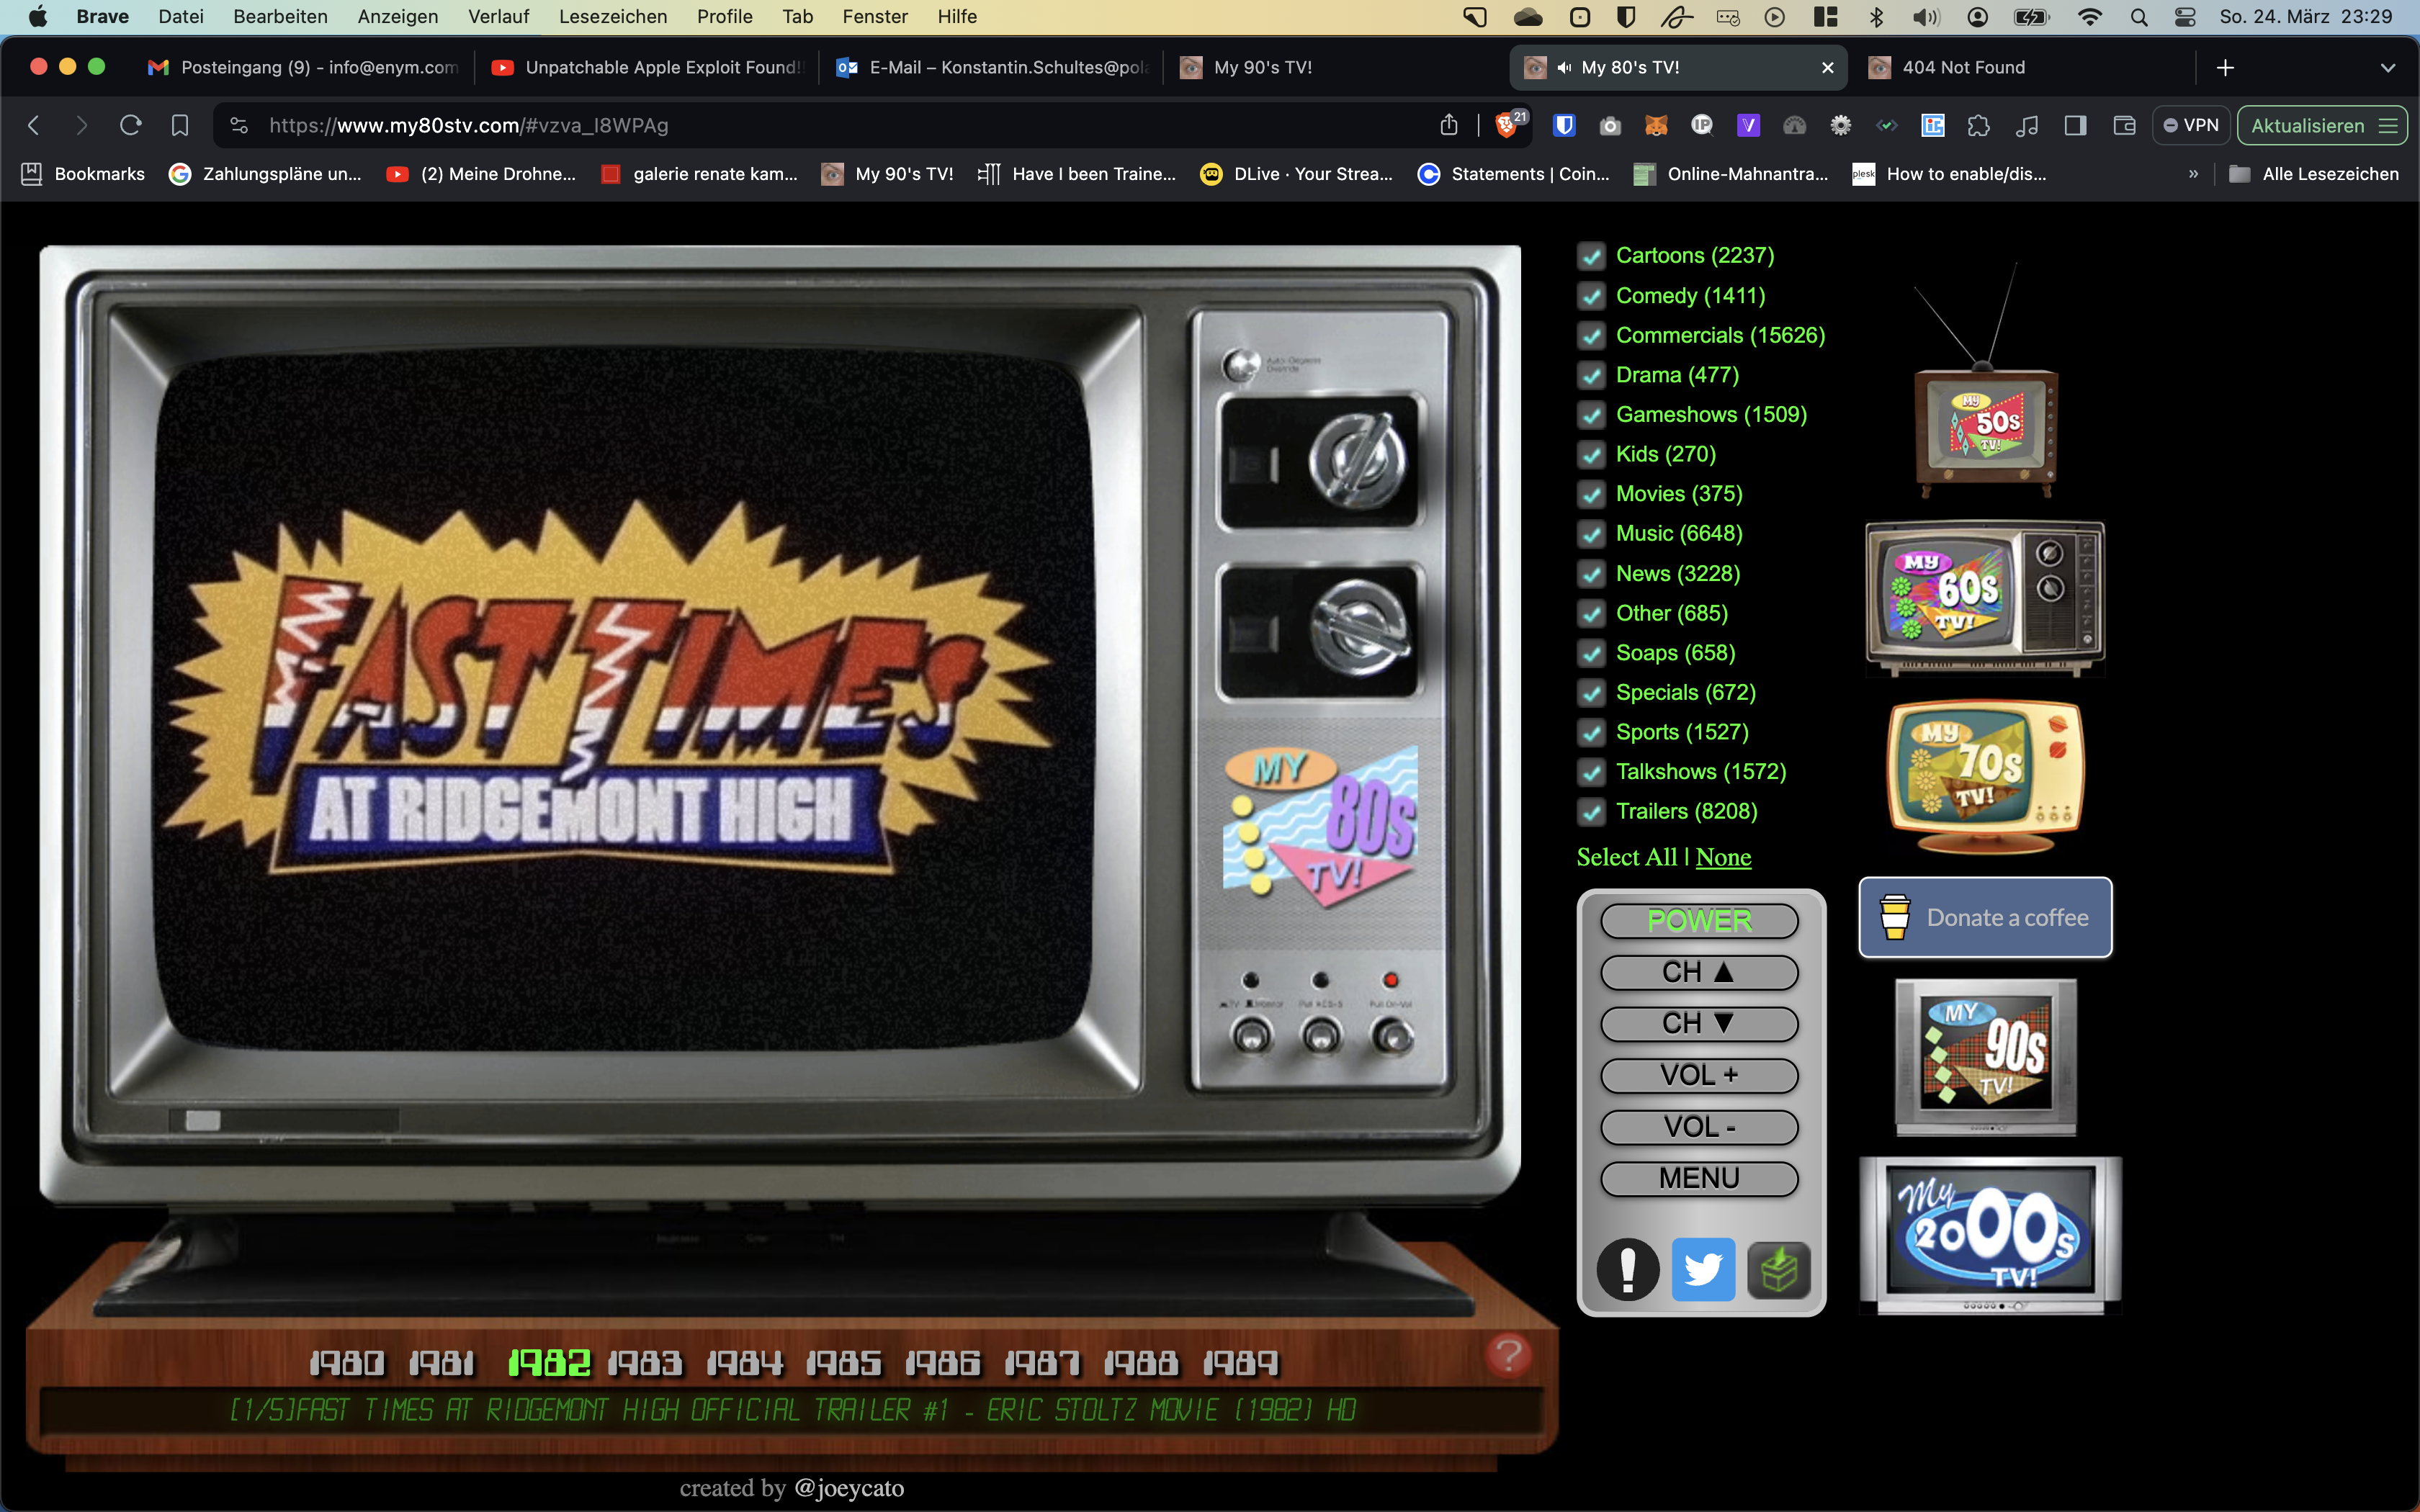Image resolution: width=2420 pixels, height=1512 pixels.
Task: Open the @joeycato creator link
Action: pos(849,1489)
